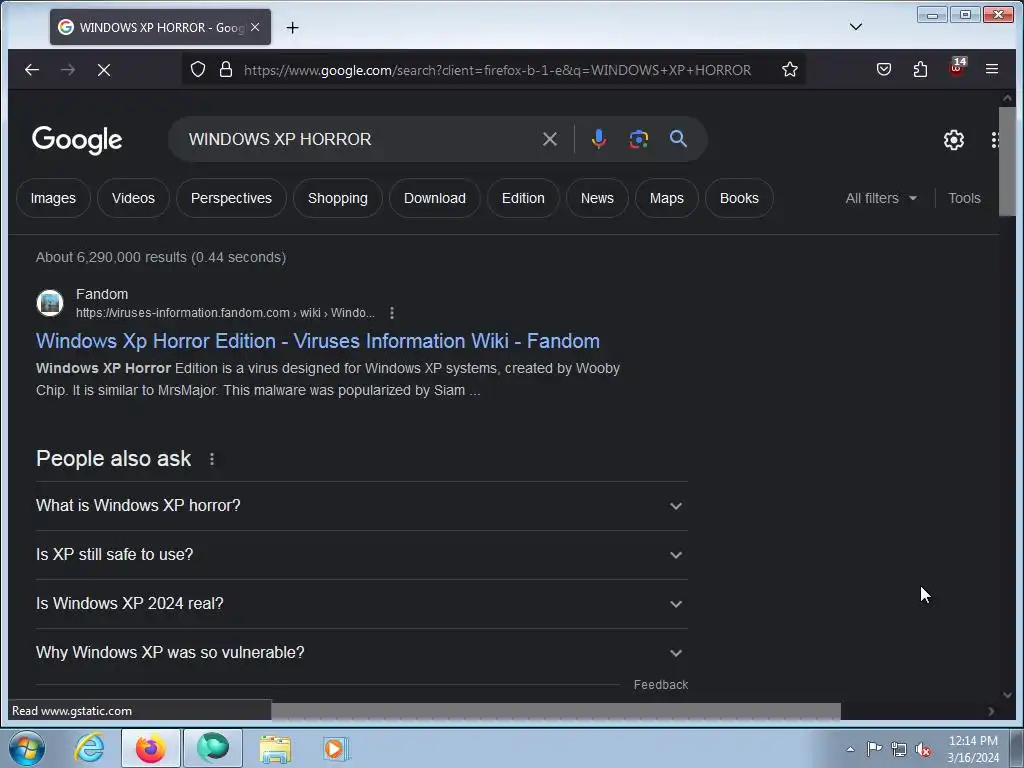Open the green swirl taskbar app
This screenshot has height=768, width=1024.
(x=213, y=748)
